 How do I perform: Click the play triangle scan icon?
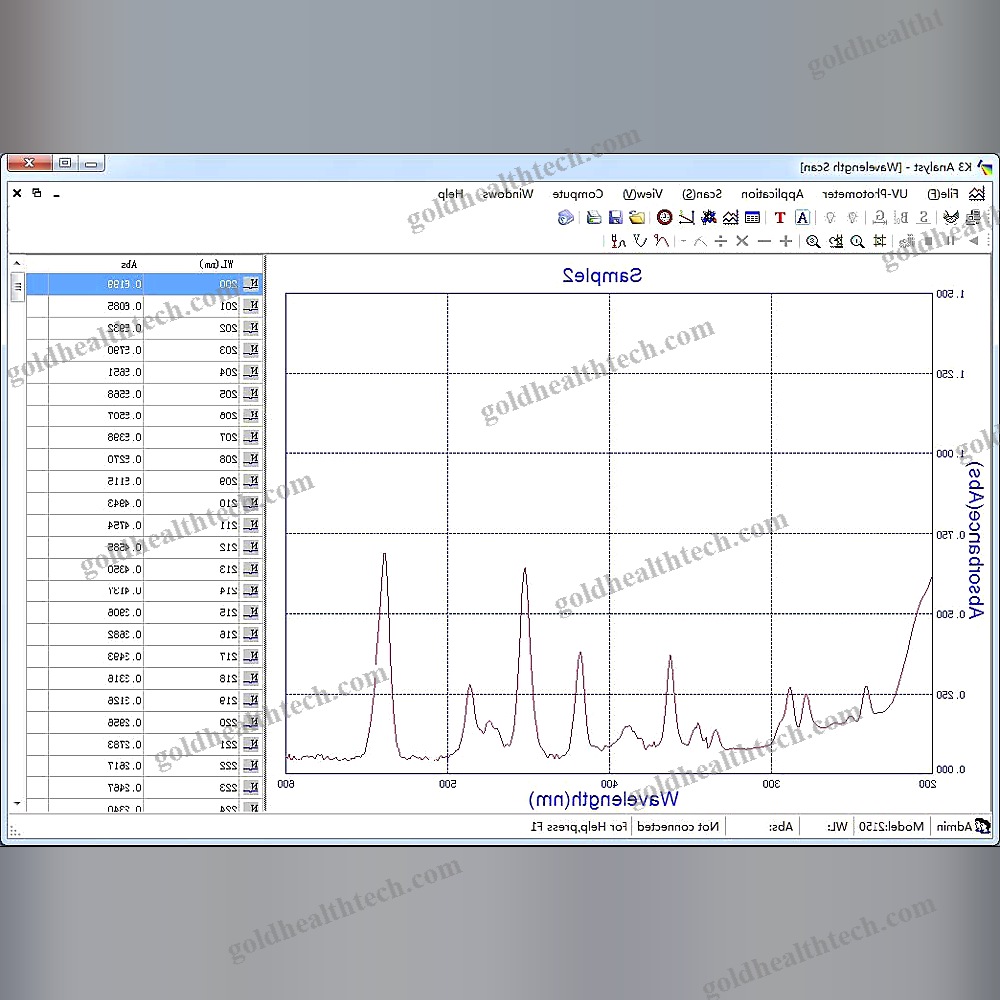click(973, 241)
